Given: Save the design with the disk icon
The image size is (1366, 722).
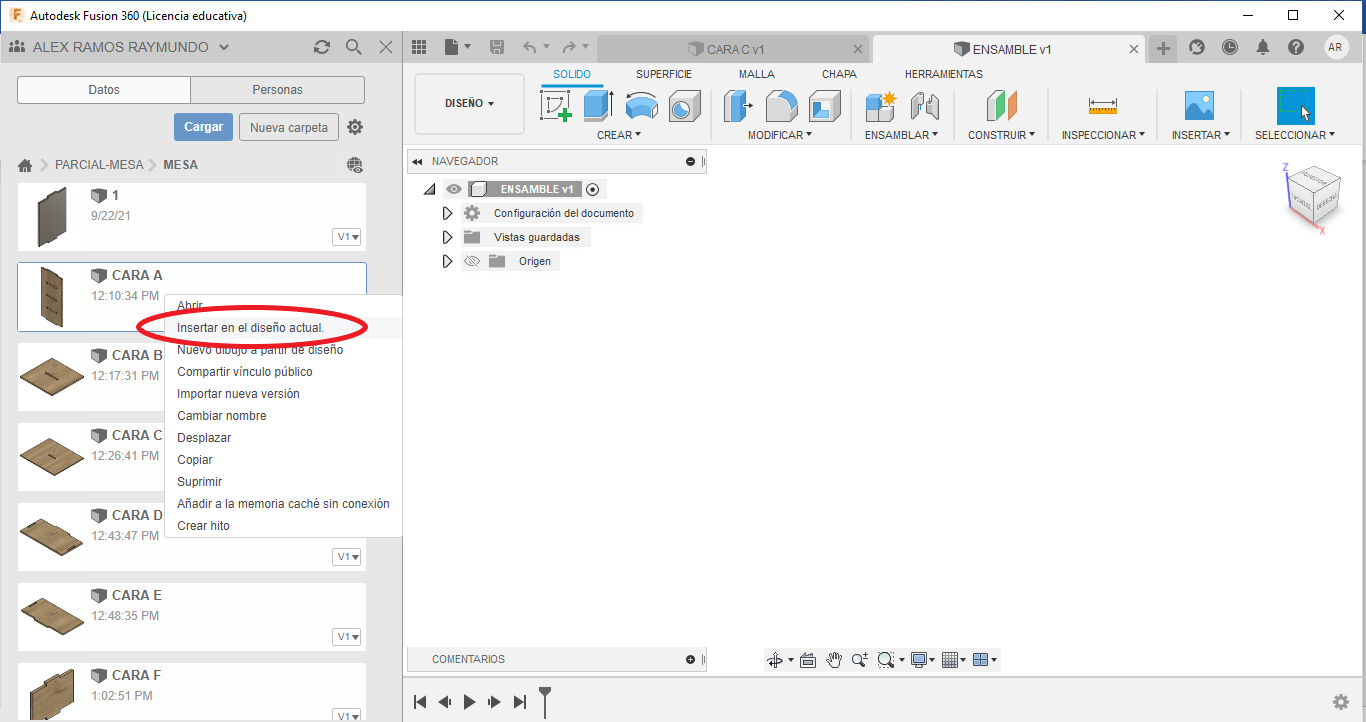Looking at the screenshot, I should [x=497, y=47].
